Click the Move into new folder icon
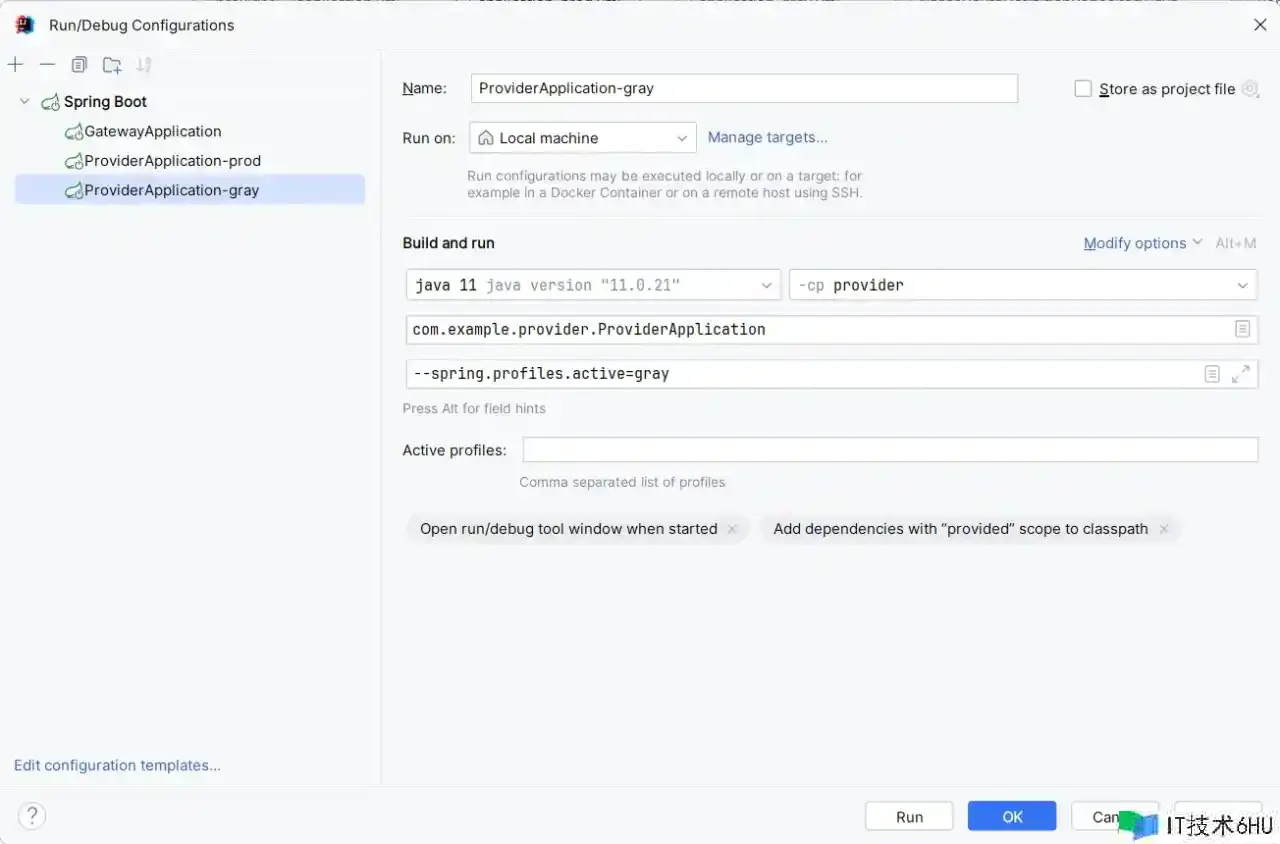Viewport: 1280px width, 844px height. coord(112,65)
